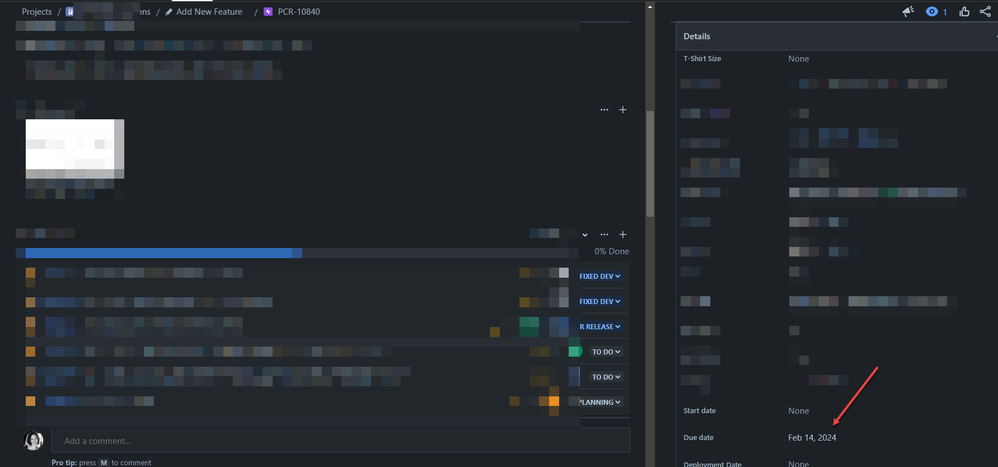Open the Add New Feature breadcrumb link
This screenshot has height=467, width=998.
209,11
